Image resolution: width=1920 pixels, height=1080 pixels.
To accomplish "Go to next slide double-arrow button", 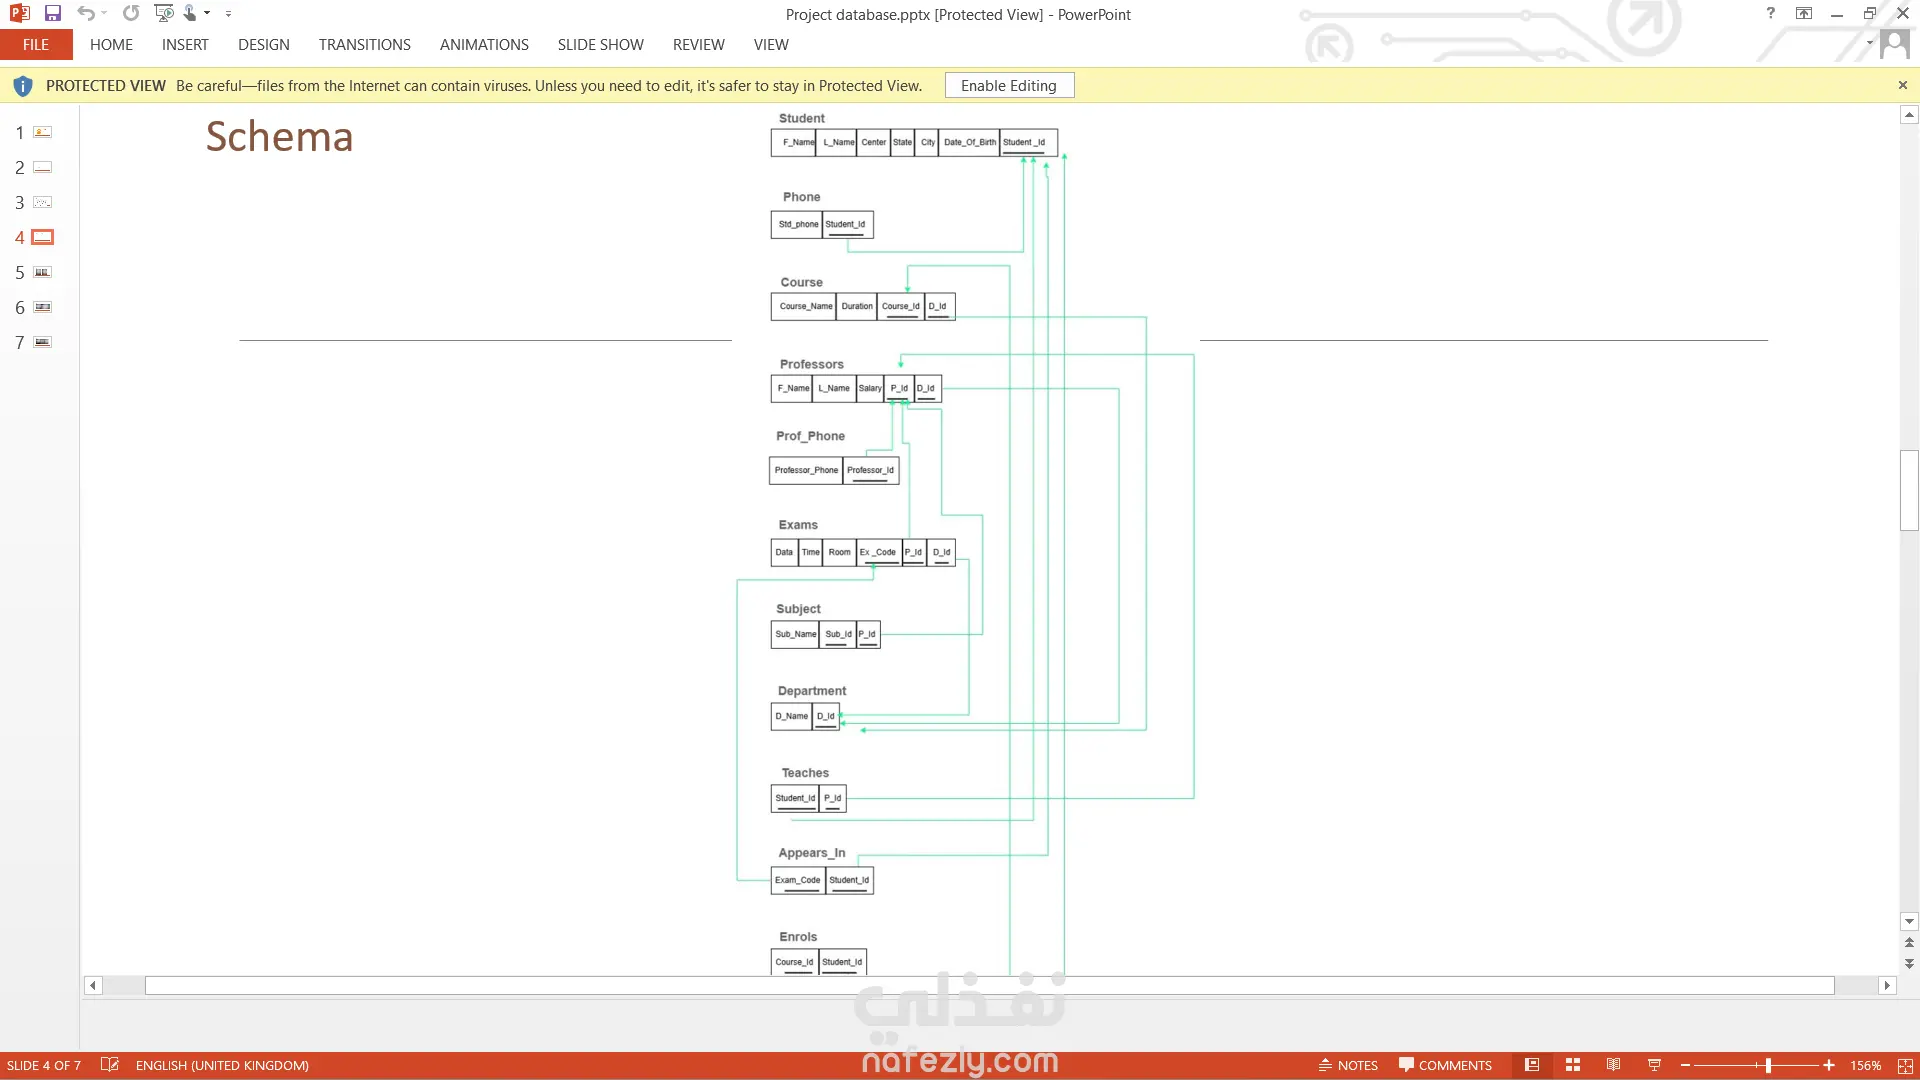I will pyautogui.click(x=1909, y=964).
